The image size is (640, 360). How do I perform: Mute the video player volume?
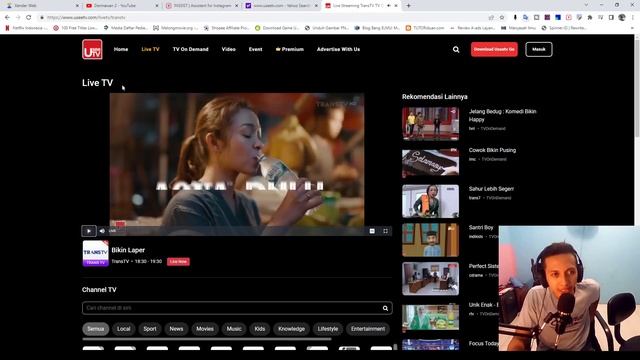click(x=102, y=231)
